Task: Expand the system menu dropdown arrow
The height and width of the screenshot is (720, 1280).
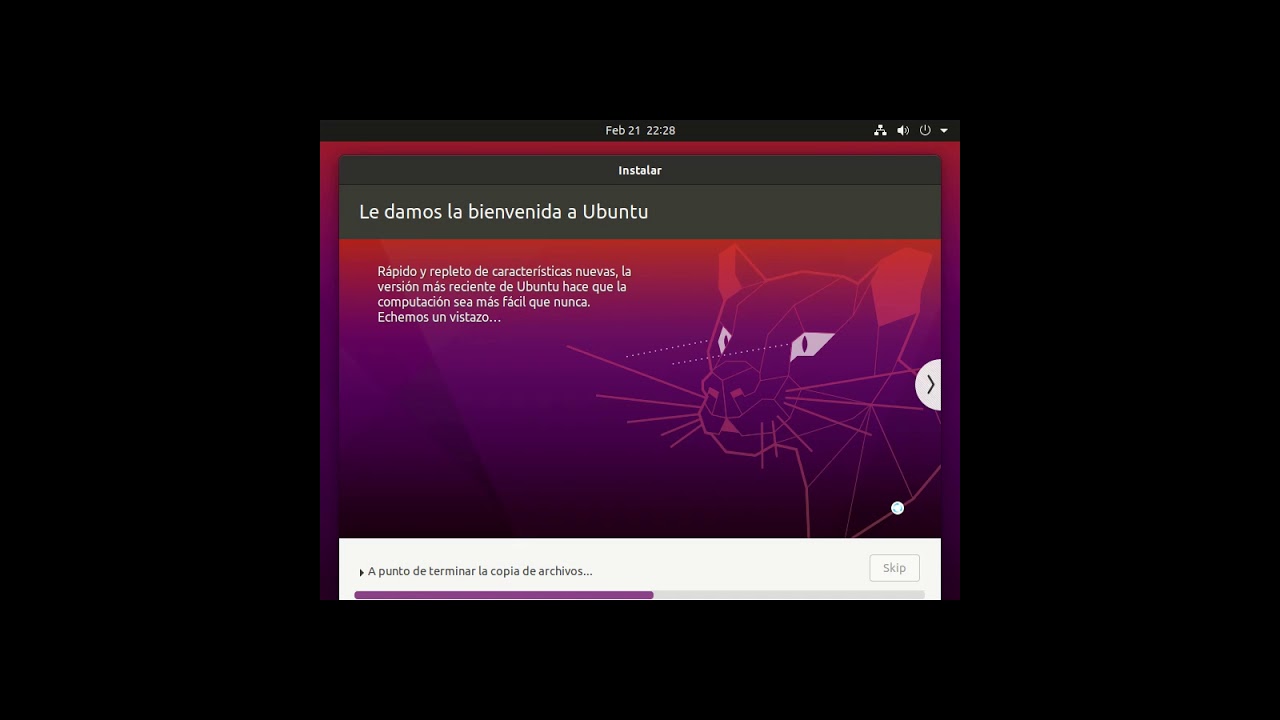Action: pos(944,130)
